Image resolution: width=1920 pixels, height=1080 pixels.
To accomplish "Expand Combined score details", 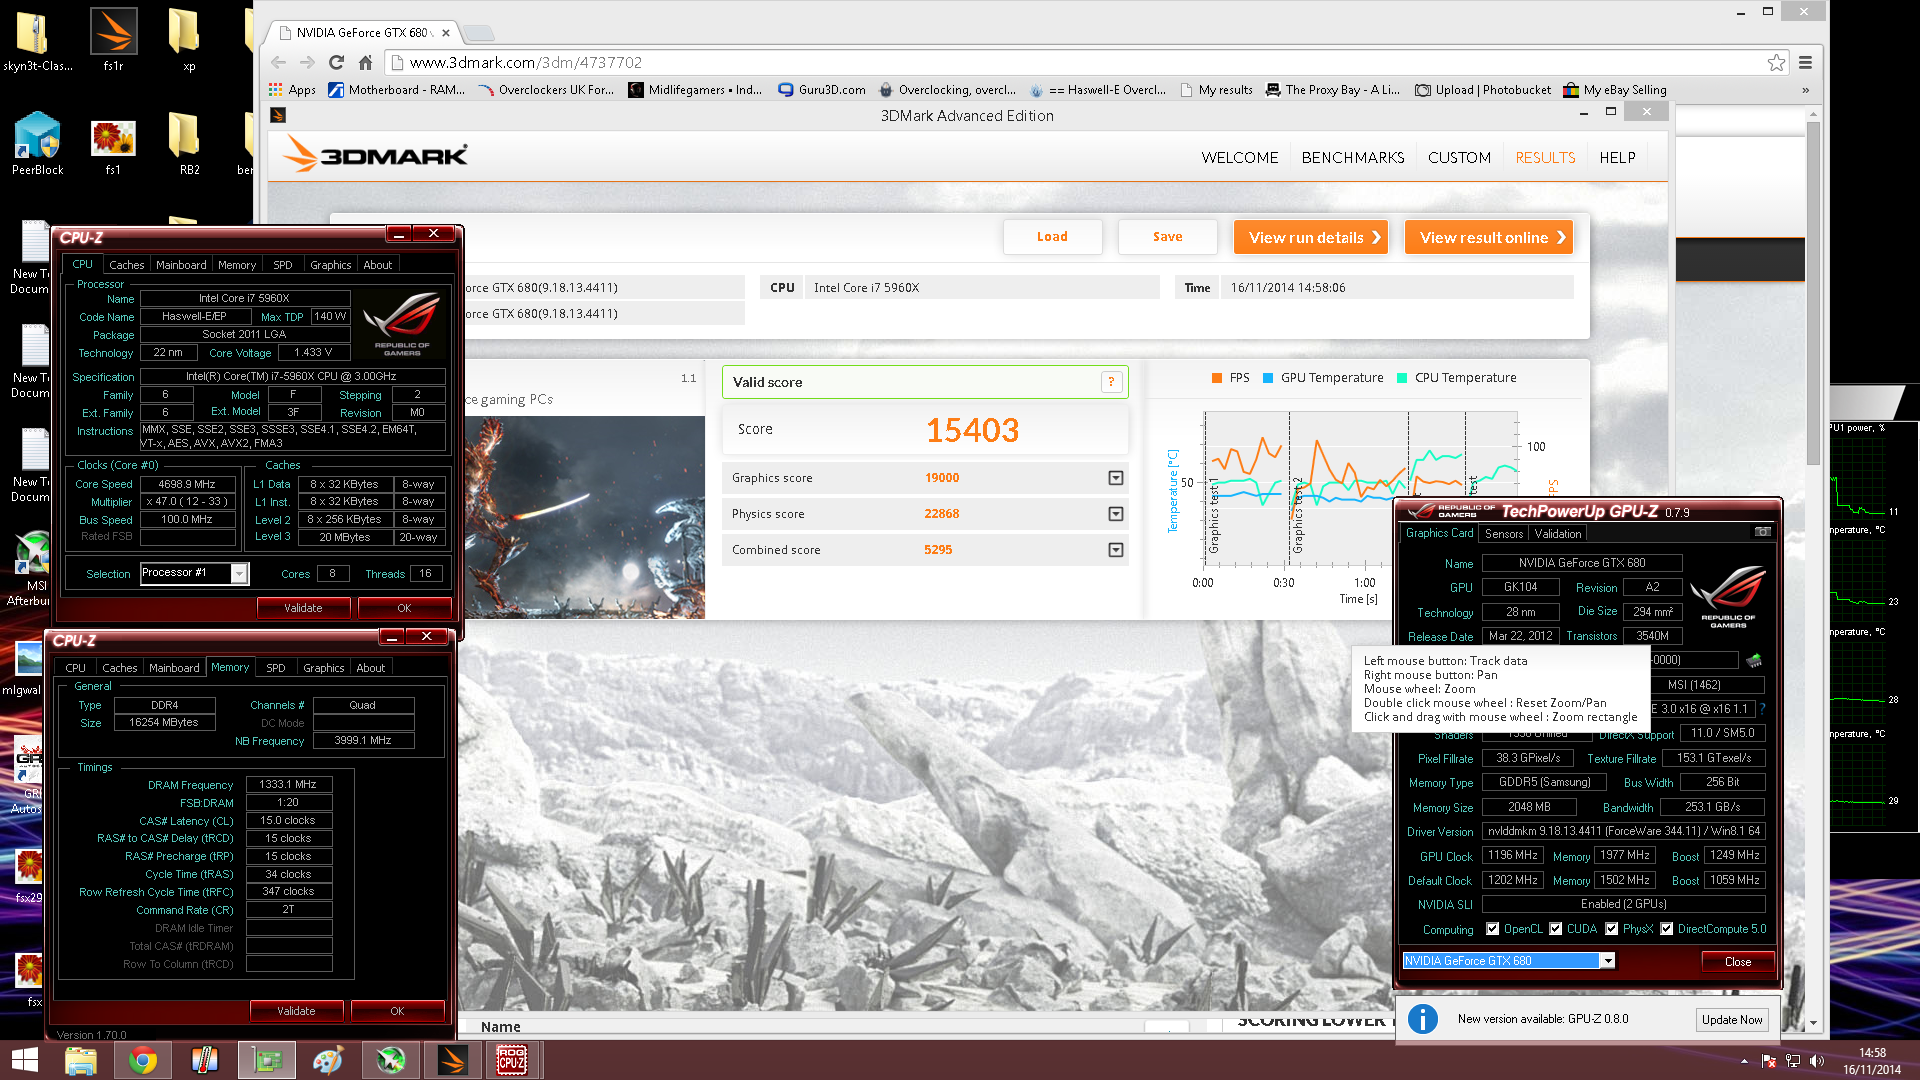I will click(x=1116, y=550).
